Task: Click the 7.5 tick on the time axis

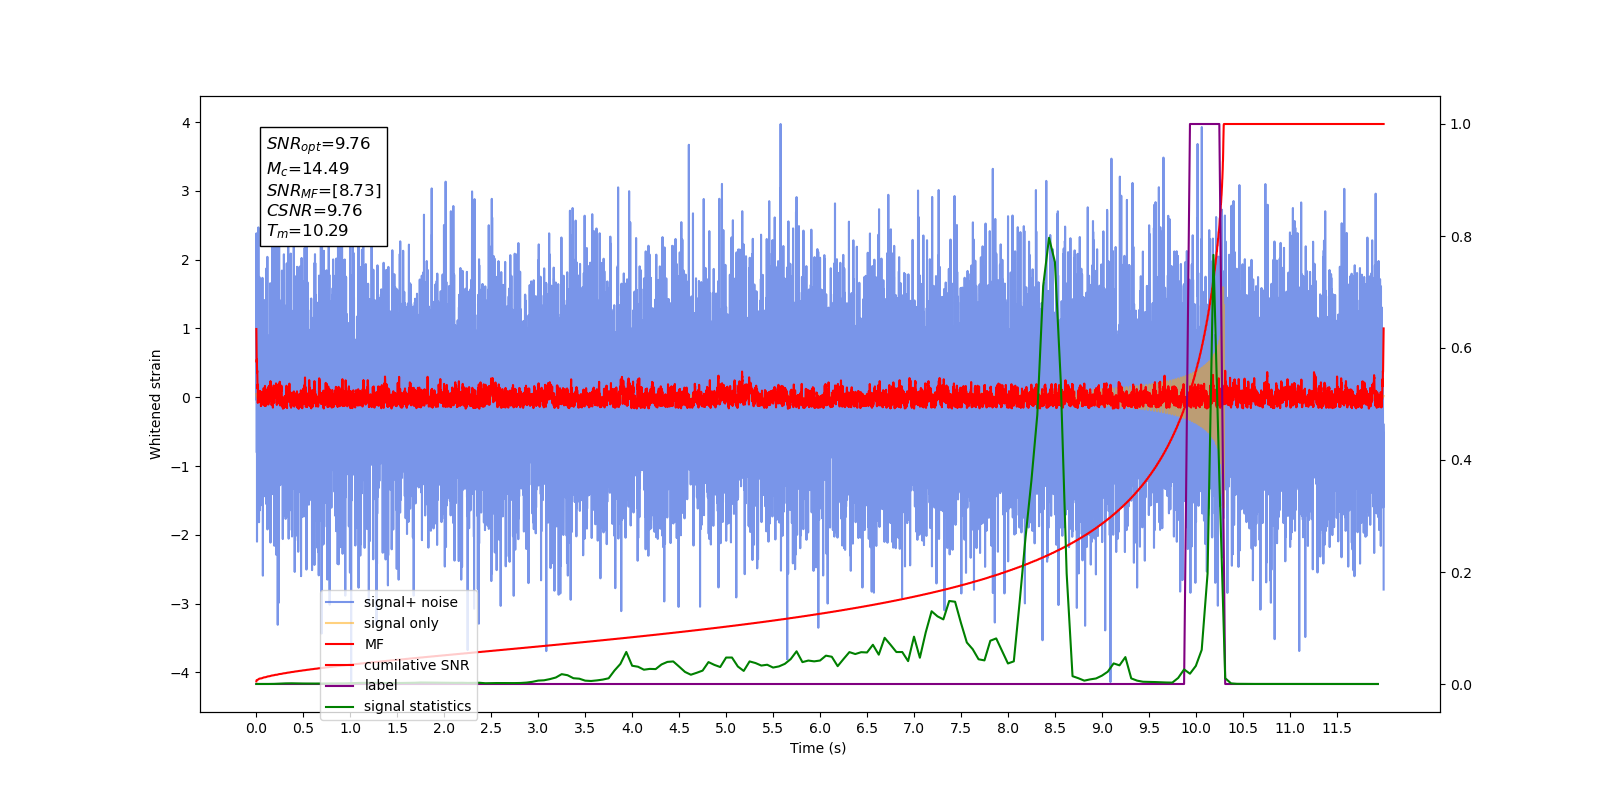Action: [x=961, y=728]
